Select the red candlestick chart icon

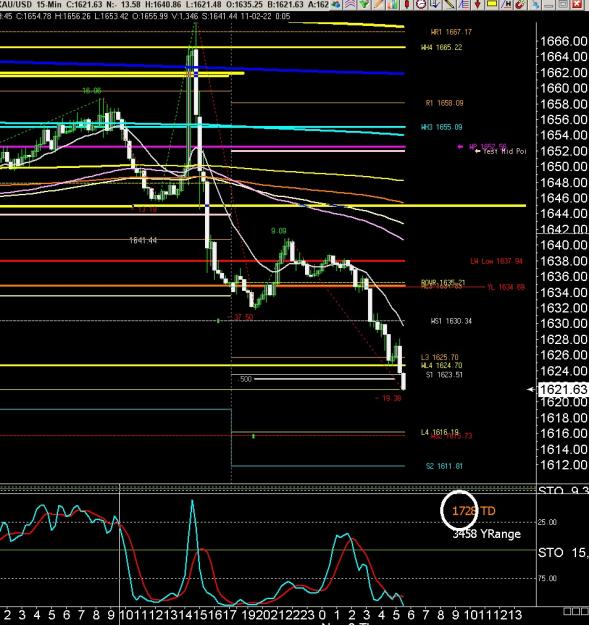click(407, 4)
